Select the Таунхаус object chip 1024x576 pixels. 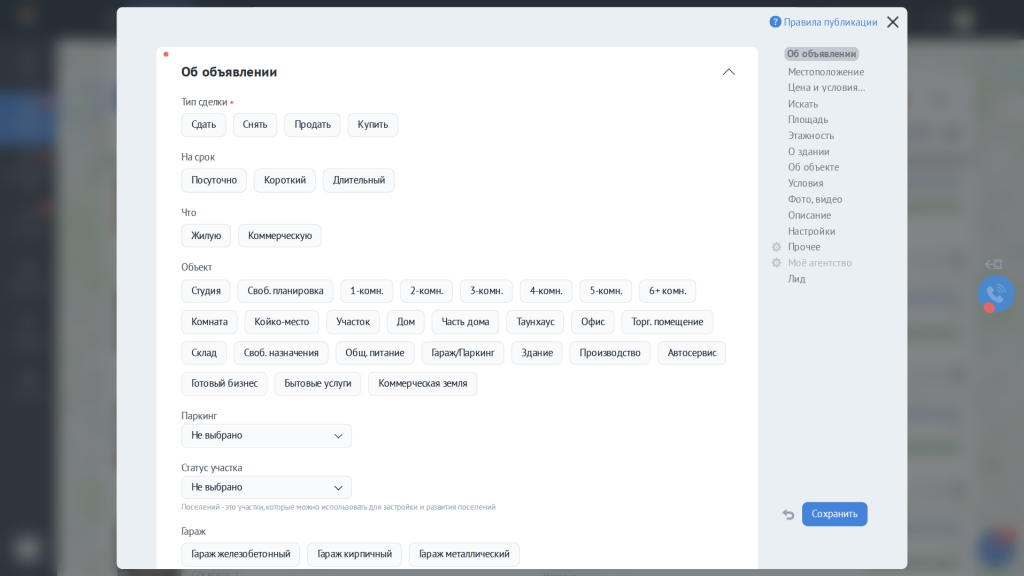(535, 322)
